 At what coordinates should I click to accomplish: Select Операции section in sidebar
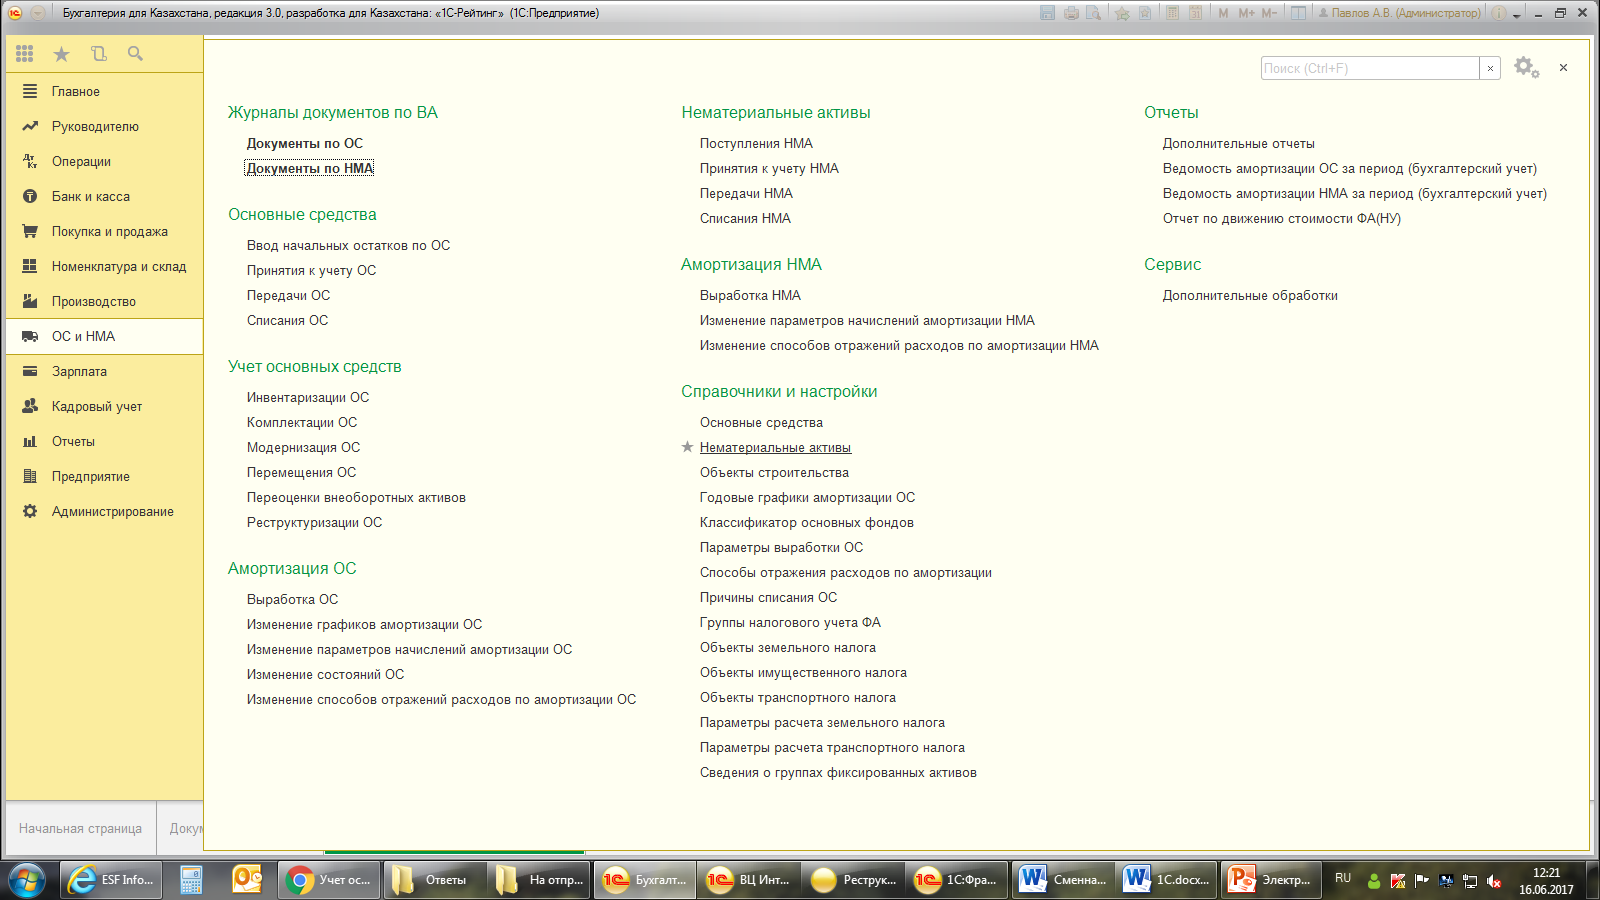(104, 161)
